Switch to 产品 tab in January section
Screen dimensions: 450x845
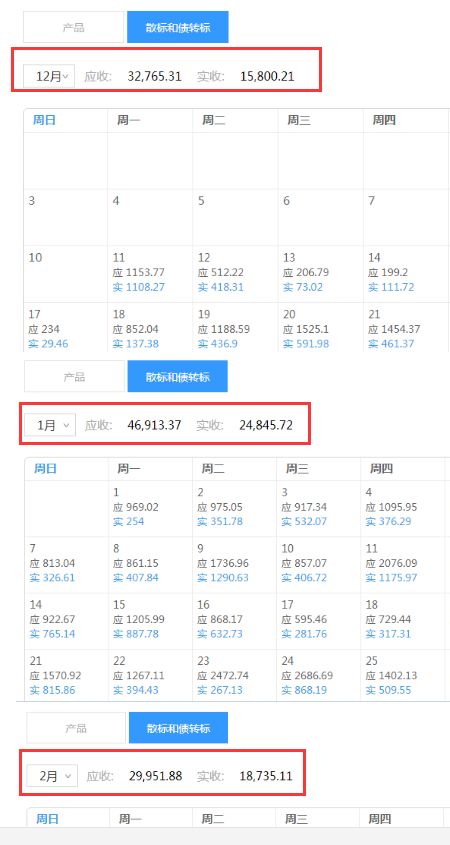point(74,377)
